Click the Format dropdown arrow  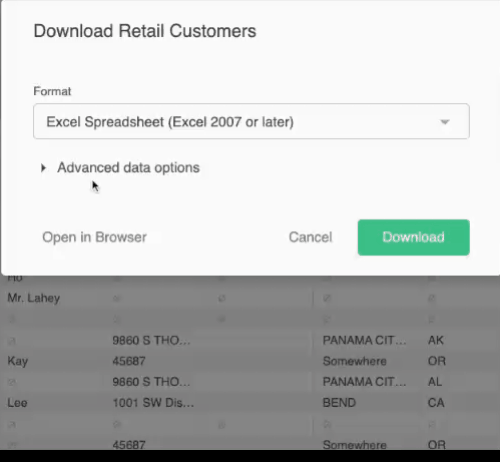[x=445, y=122]
